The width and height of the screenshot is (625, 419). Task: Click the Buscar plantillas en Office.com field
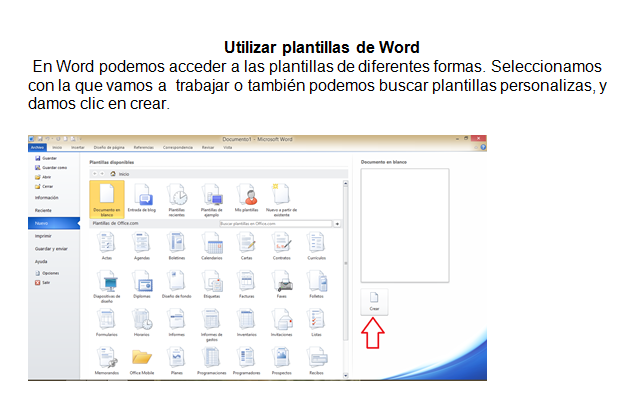[275, 224]
